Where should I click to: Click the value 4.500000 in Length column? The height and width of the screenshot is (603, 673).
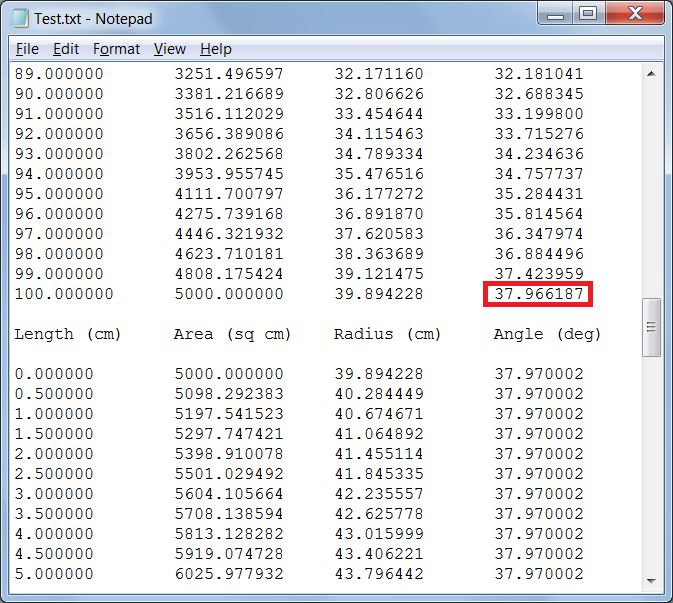(x=54, y=554)
